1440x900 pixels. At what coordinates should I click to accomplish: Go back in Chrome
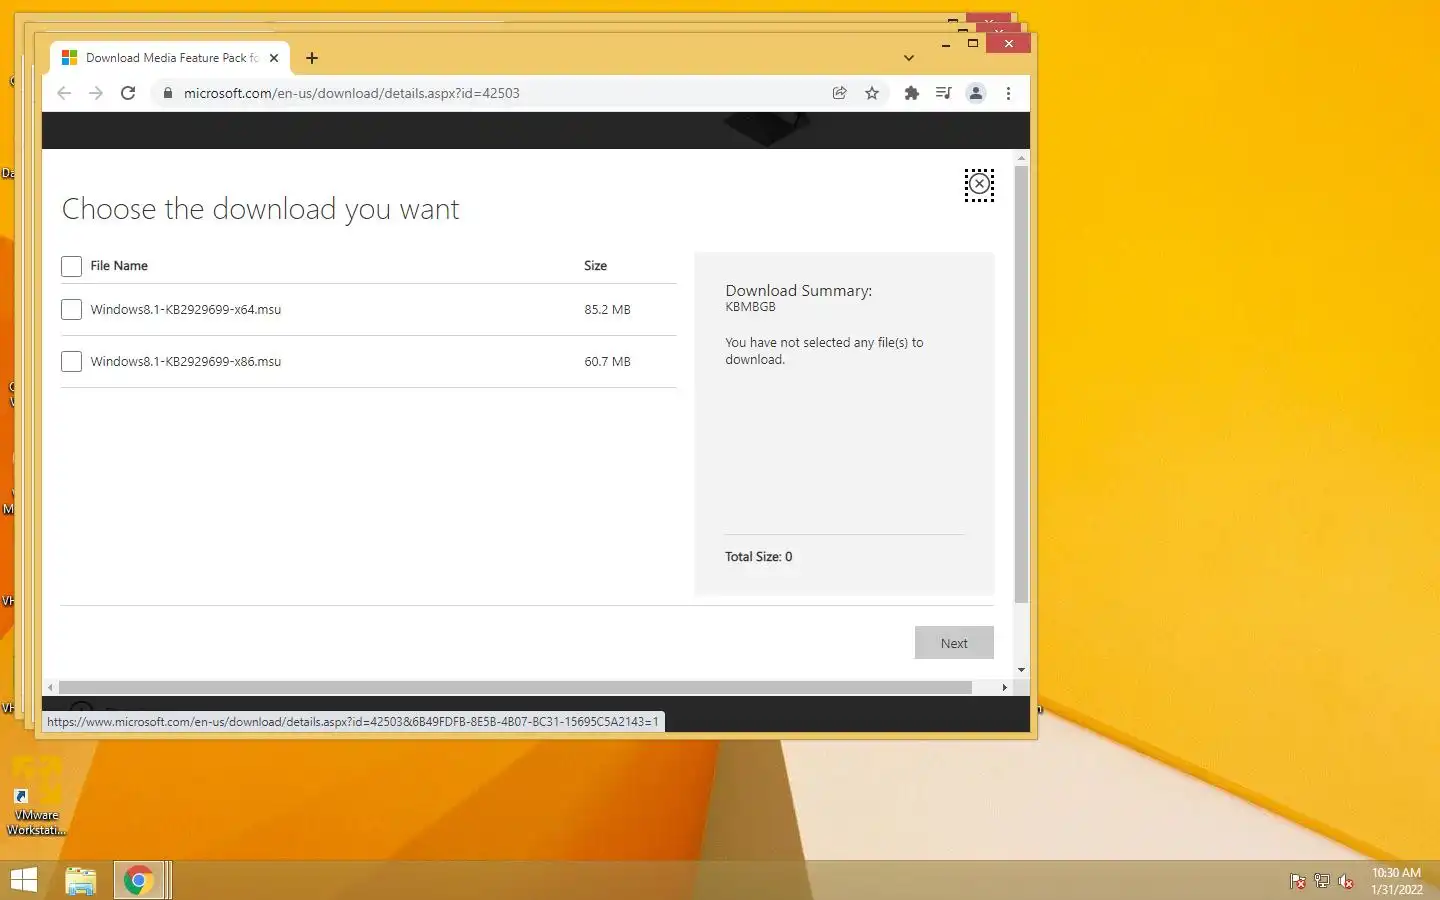(x=64, y=93)
